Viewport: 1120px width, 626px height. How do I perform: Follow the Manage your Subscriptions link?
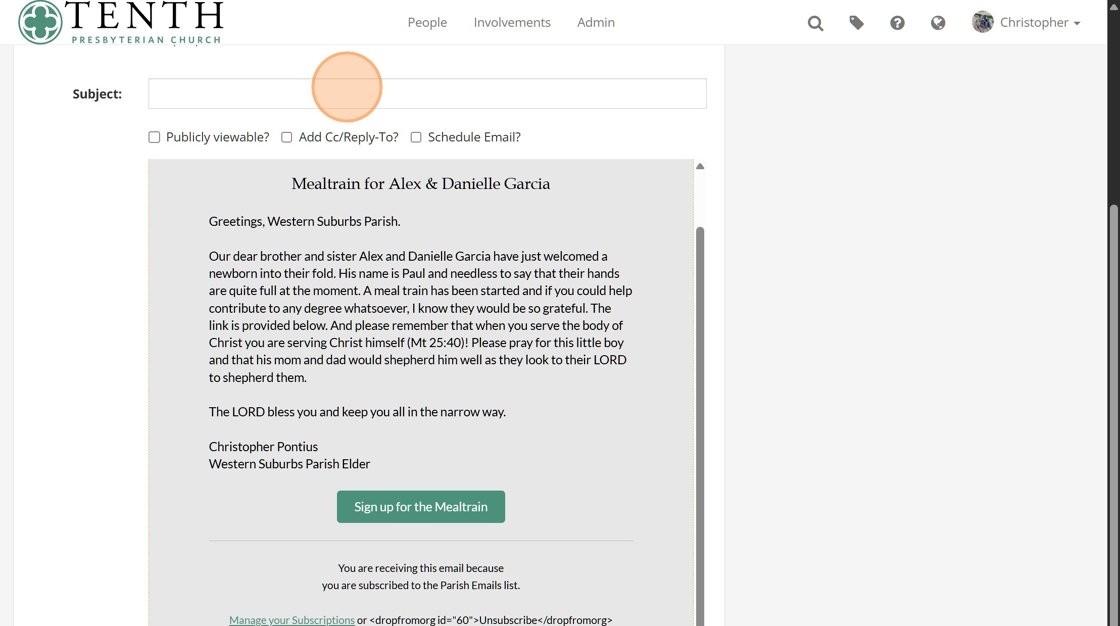pos(291,620)
